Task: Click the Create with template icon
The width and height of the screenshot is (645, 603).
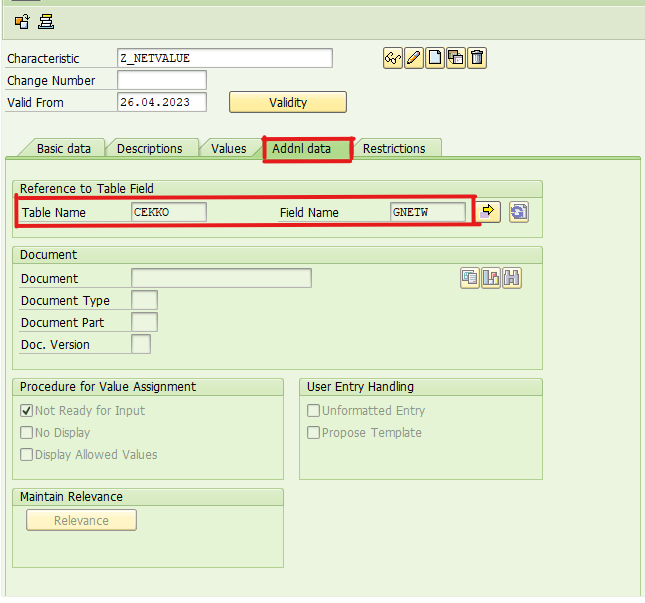Action: tap(456, 58)
